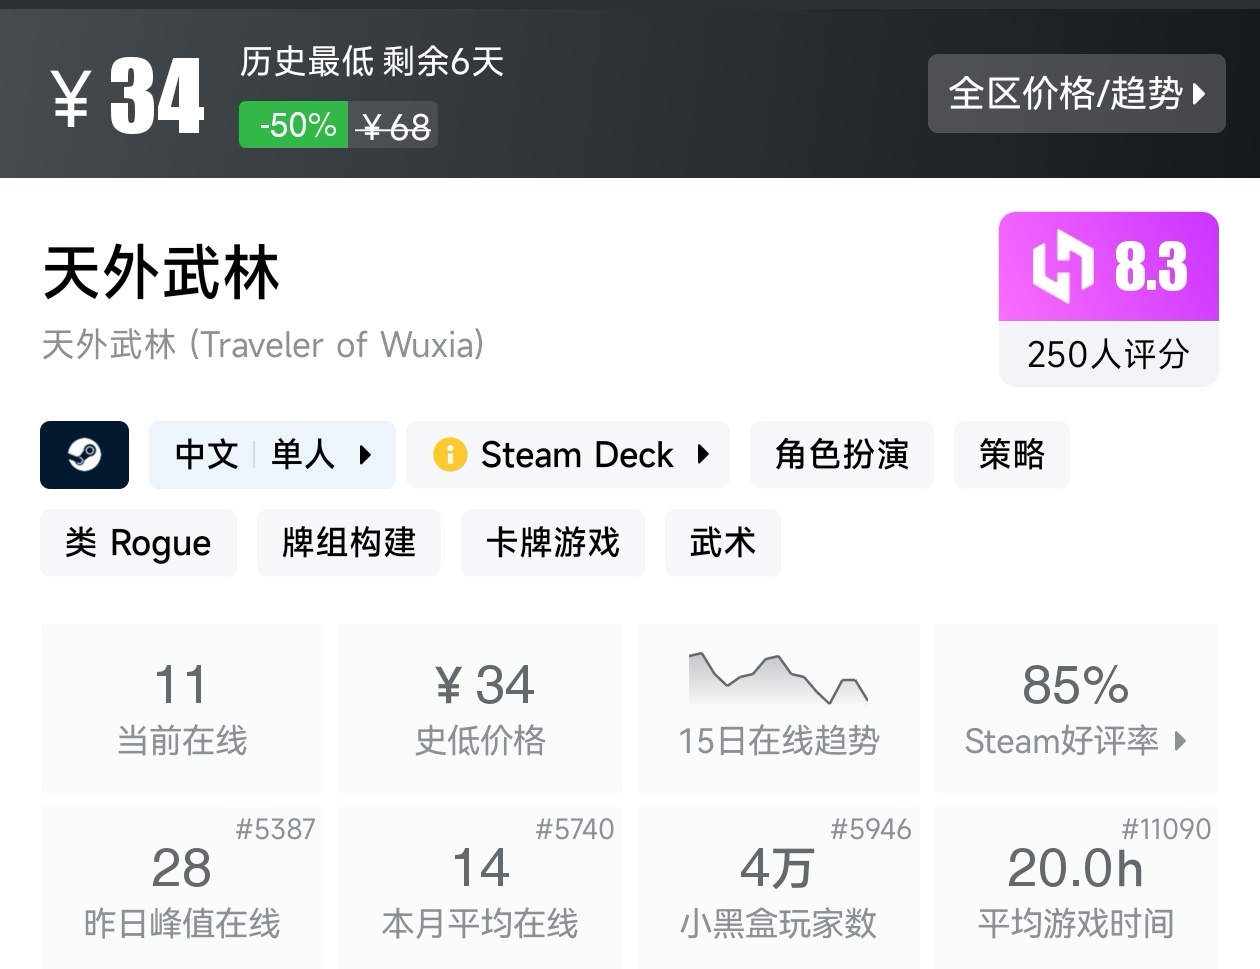The height and width of the screenshot is (969, 1260).
Task: Select the 类 Rogue tag
Action: pos(138,543)
